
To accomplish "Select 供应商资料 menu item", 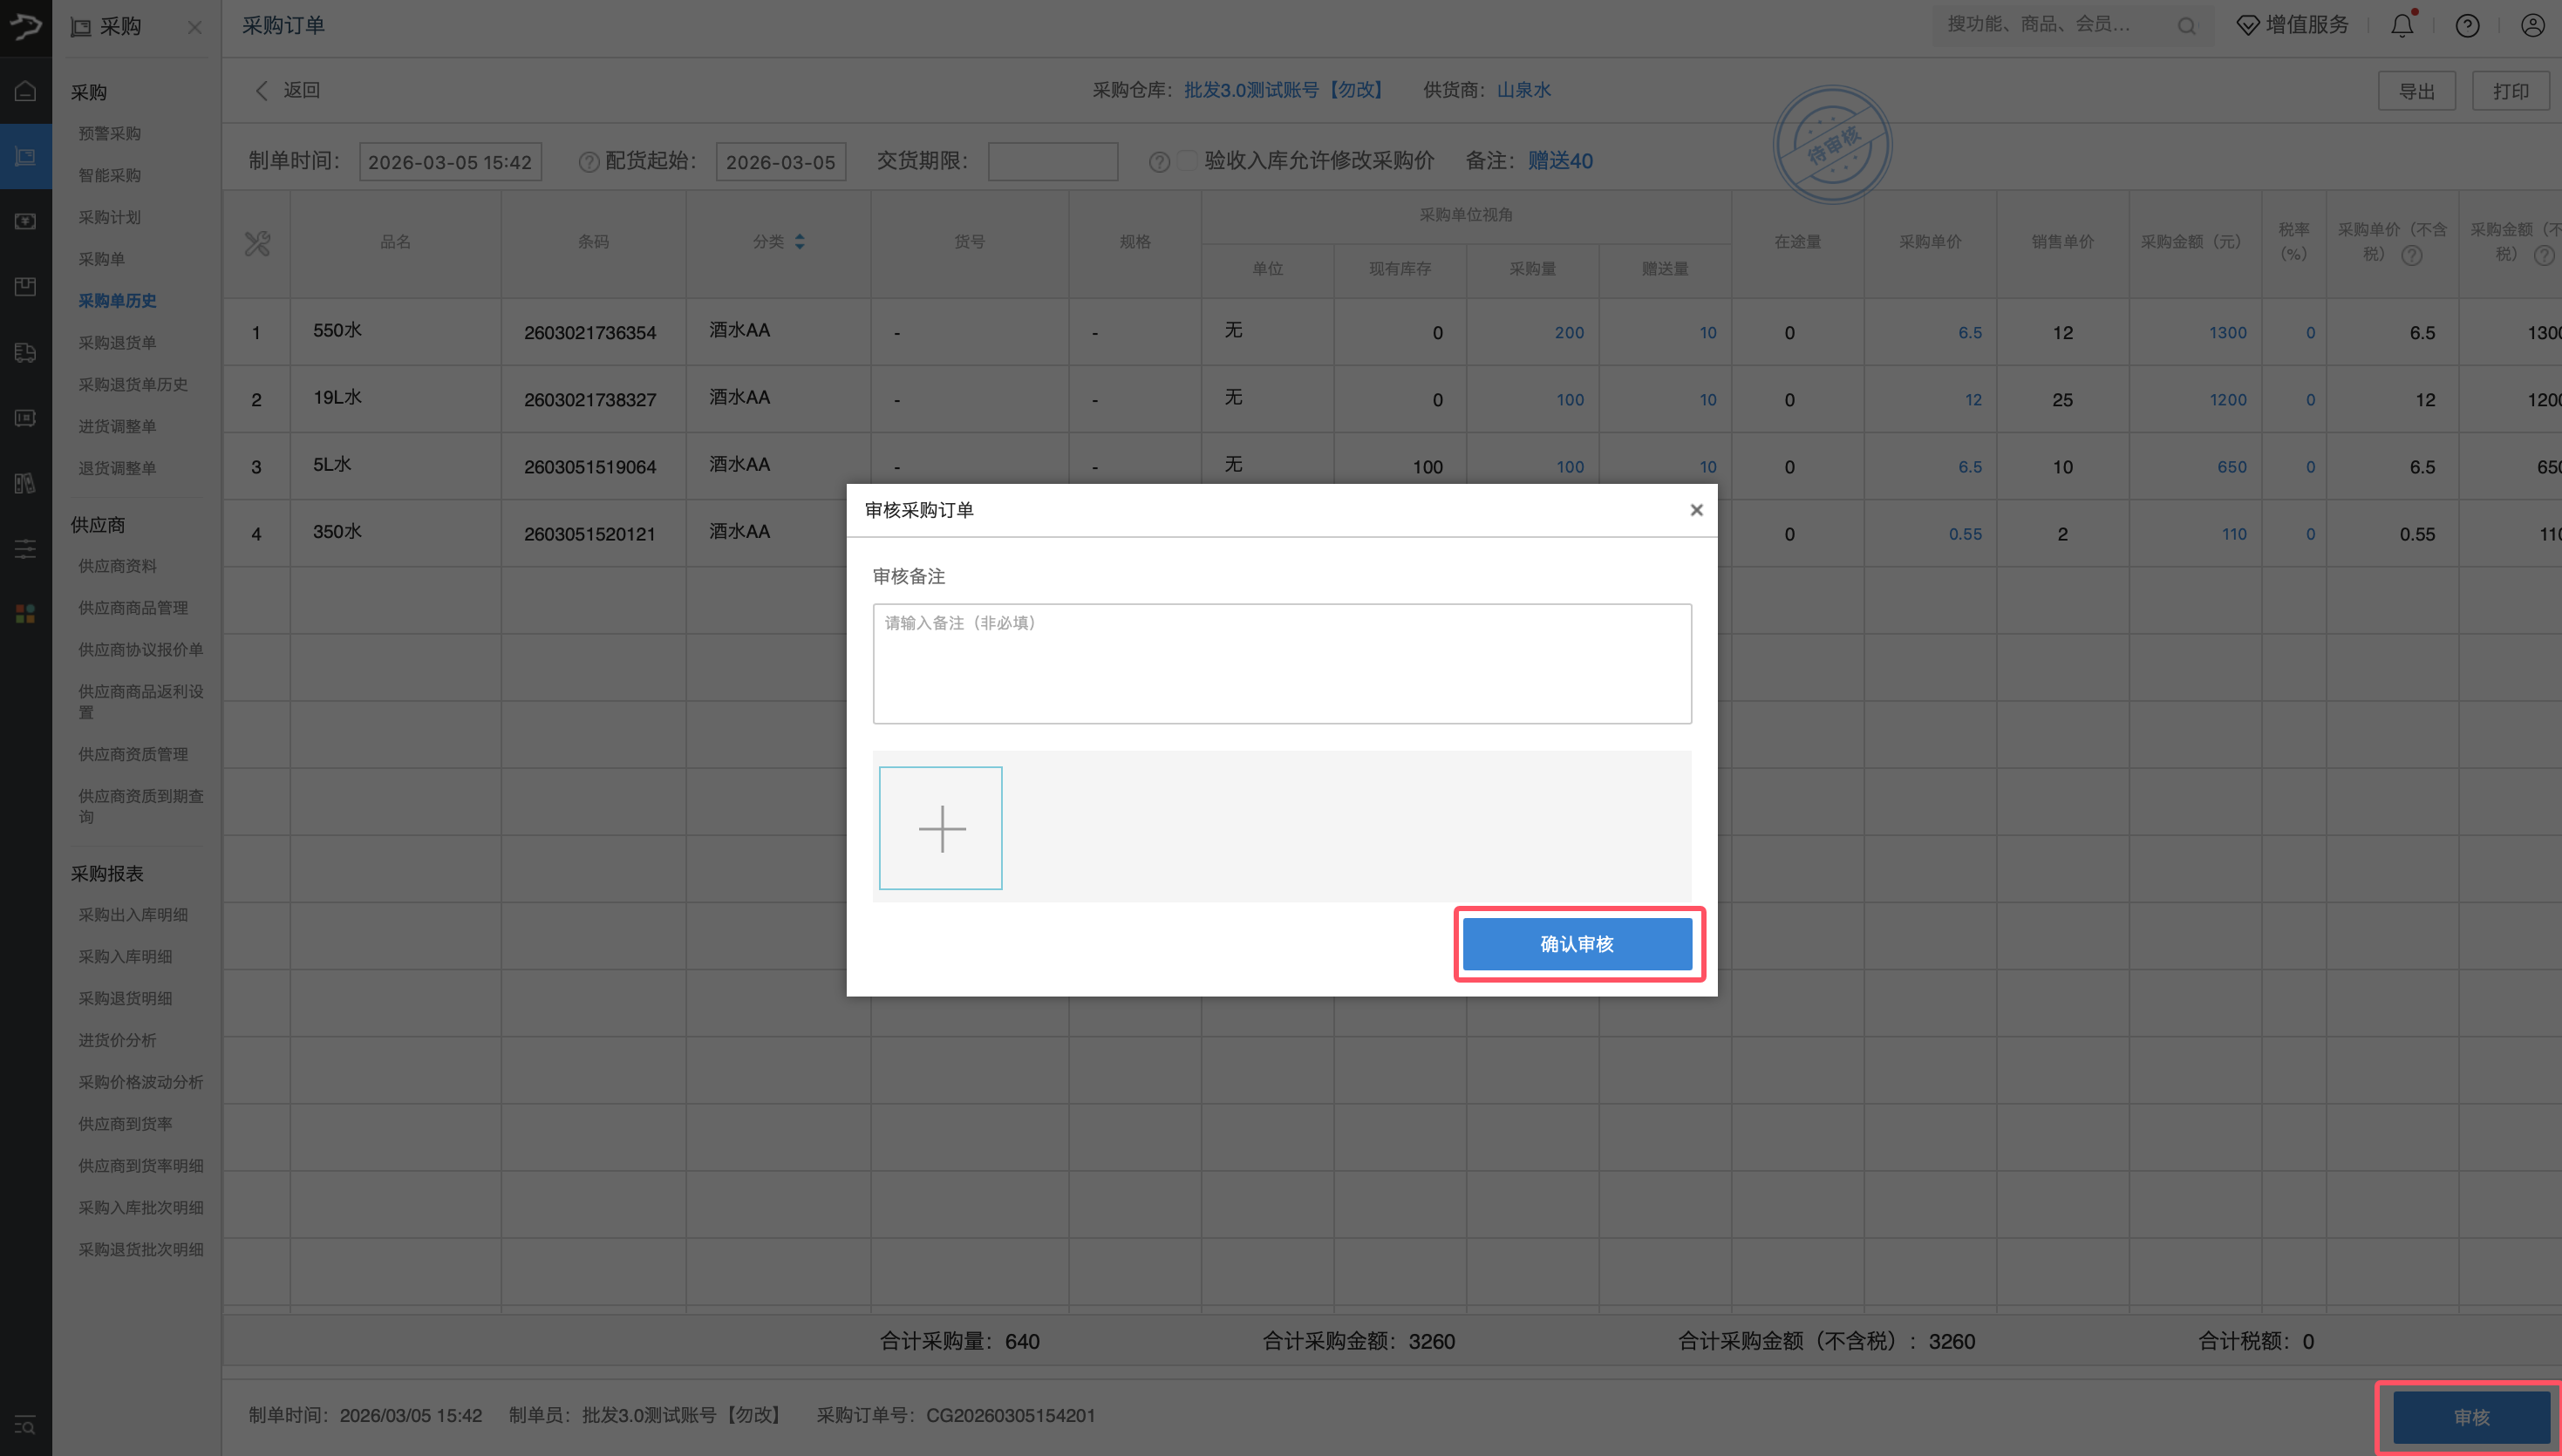I will coord(117,566).
